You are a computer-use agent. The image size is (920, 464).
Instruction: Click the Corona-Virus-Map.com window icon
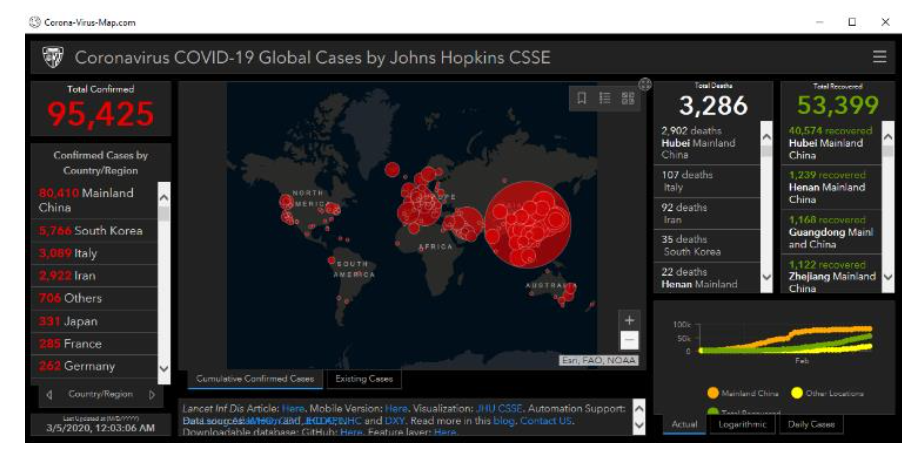tap(34, 22)
